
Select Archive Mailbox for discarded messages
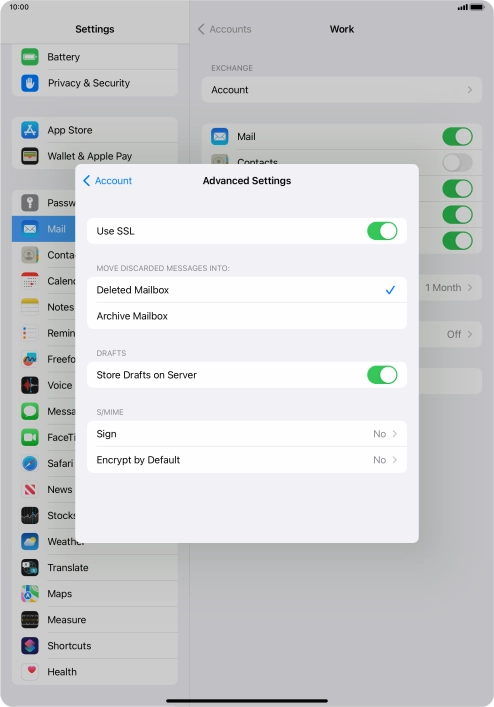tap(247, 316)
